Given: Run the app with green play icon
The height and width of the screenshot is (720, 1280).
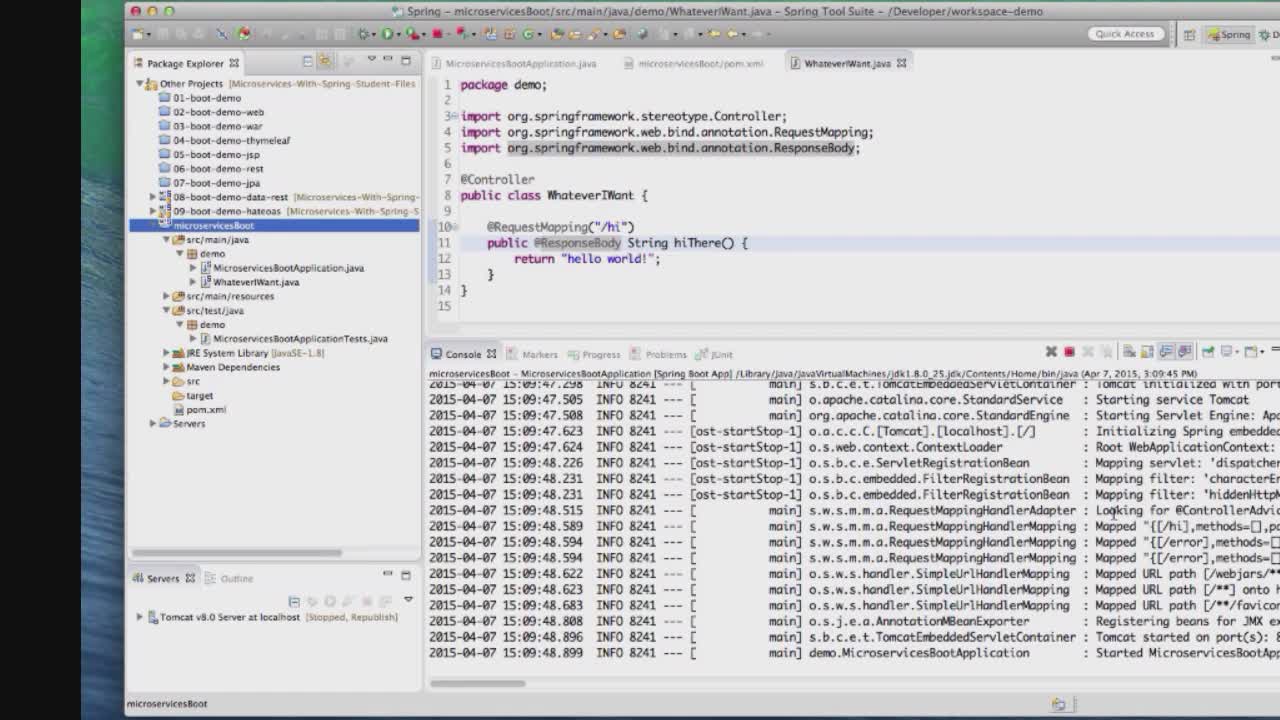Looking at the screenshot, I should pyautogui.click(x=387, y=34).
